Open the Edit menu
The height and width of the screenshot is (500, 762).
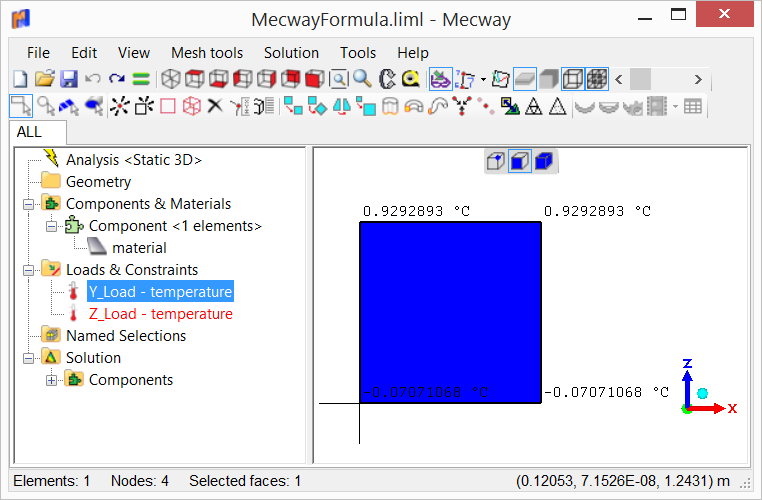[84, 52]
